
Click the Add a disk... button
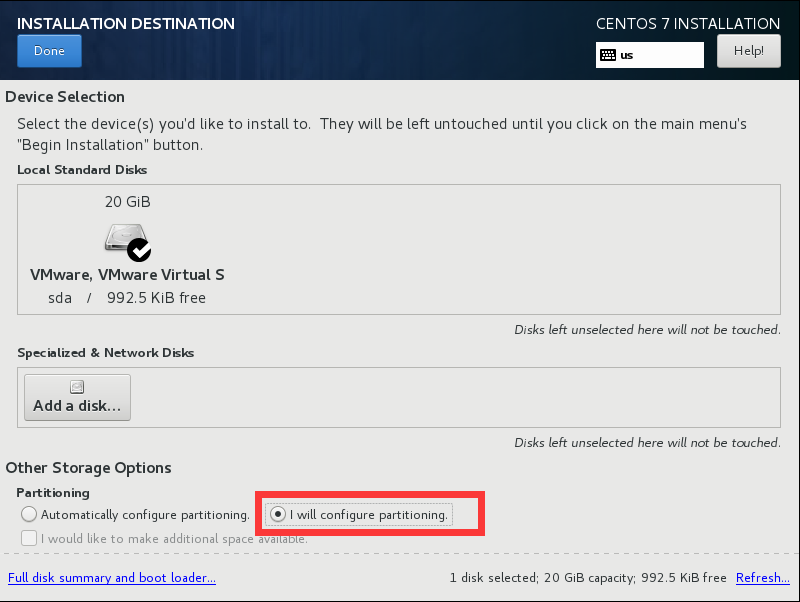click(78, 397)
